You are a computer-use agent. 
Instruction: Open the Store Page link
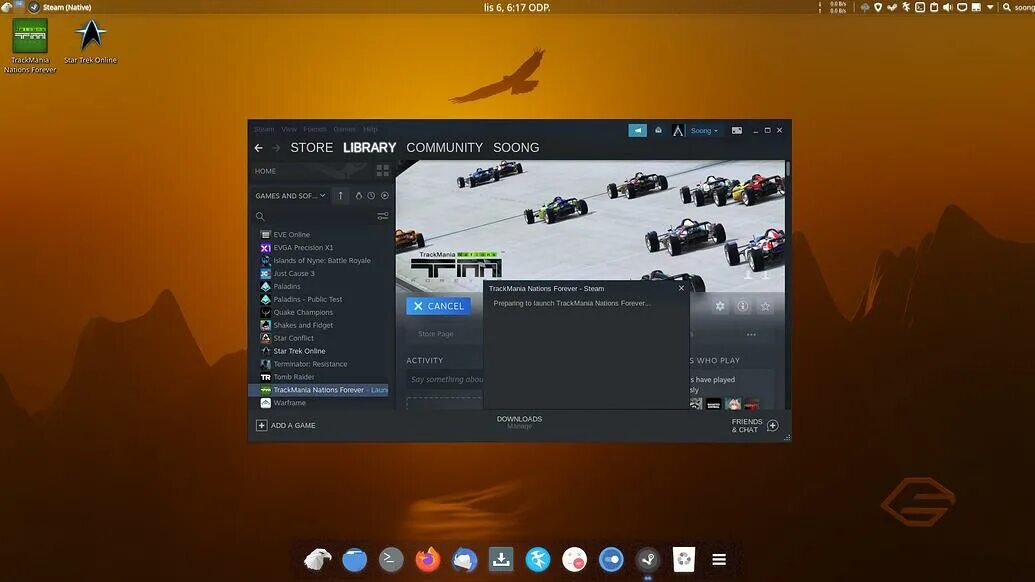436,334
